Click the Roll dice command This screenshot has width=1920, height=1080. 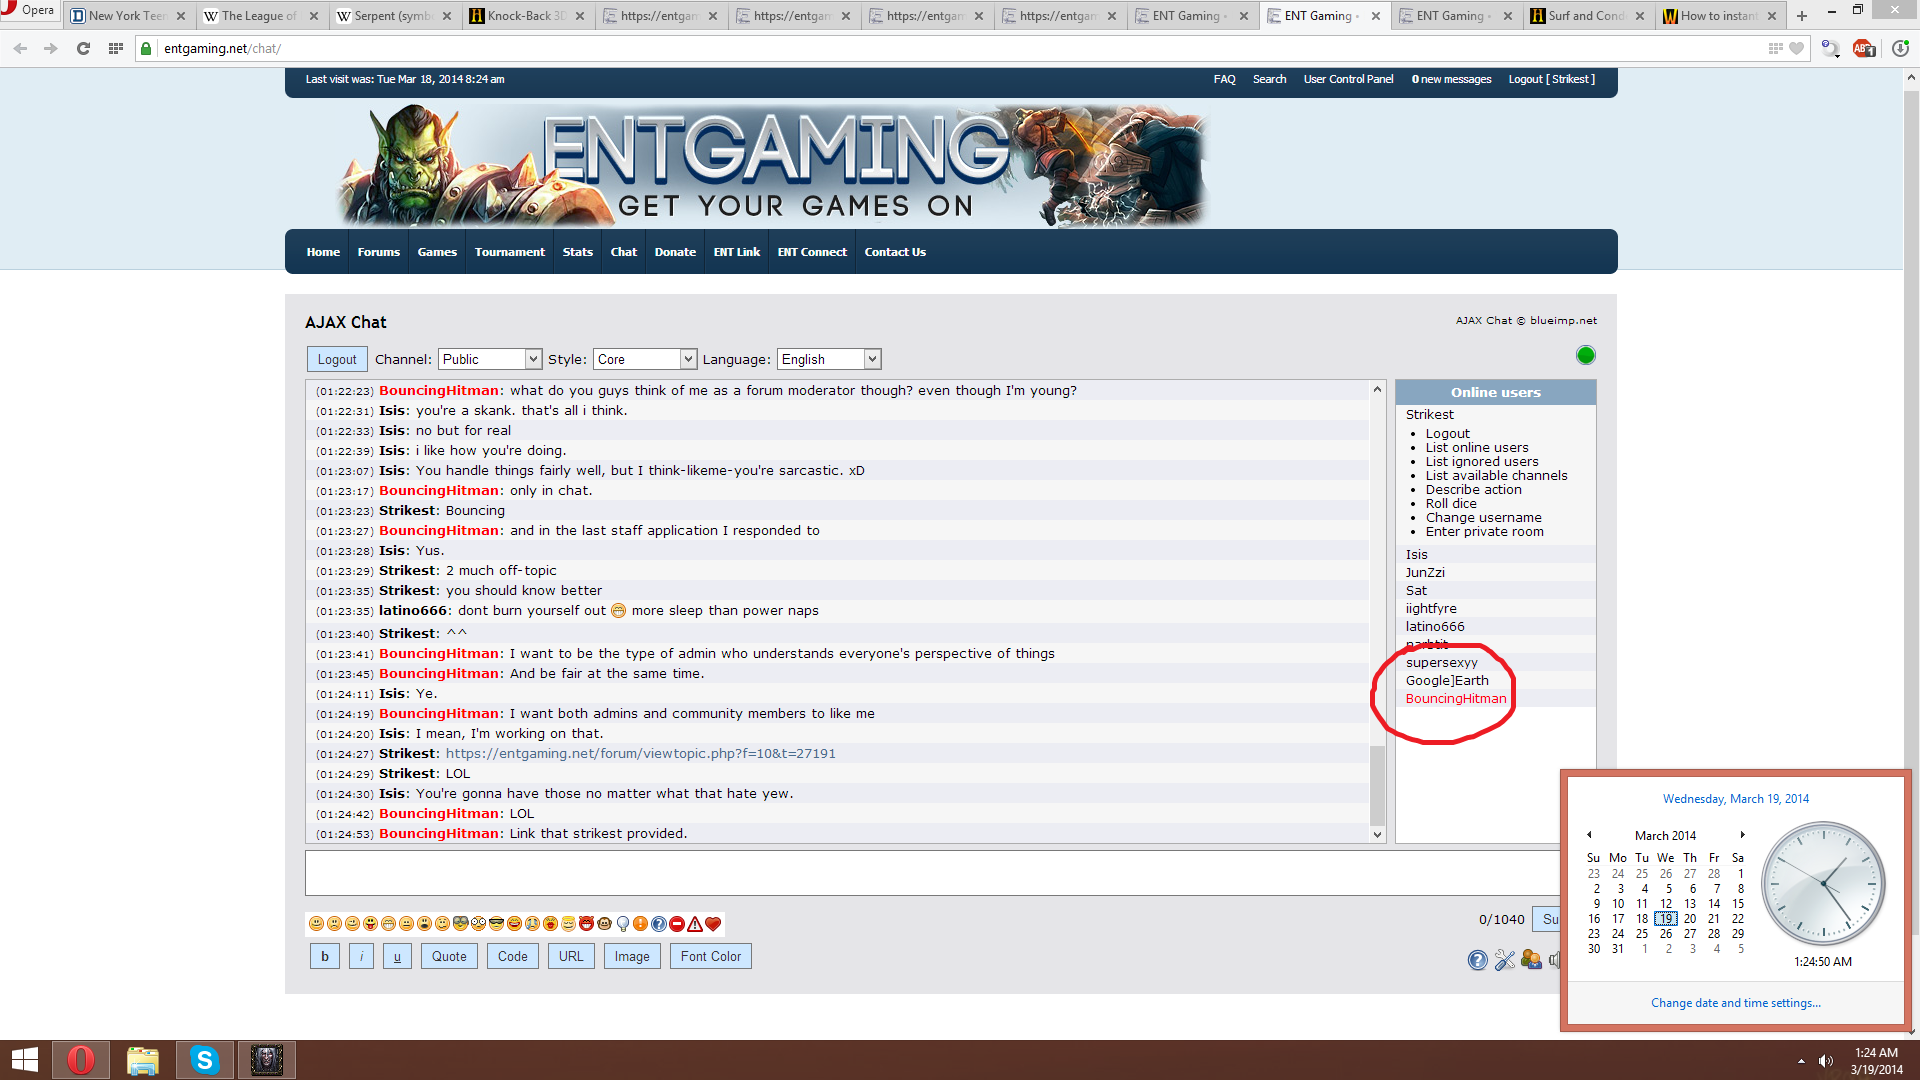[x=1451, y=504]
